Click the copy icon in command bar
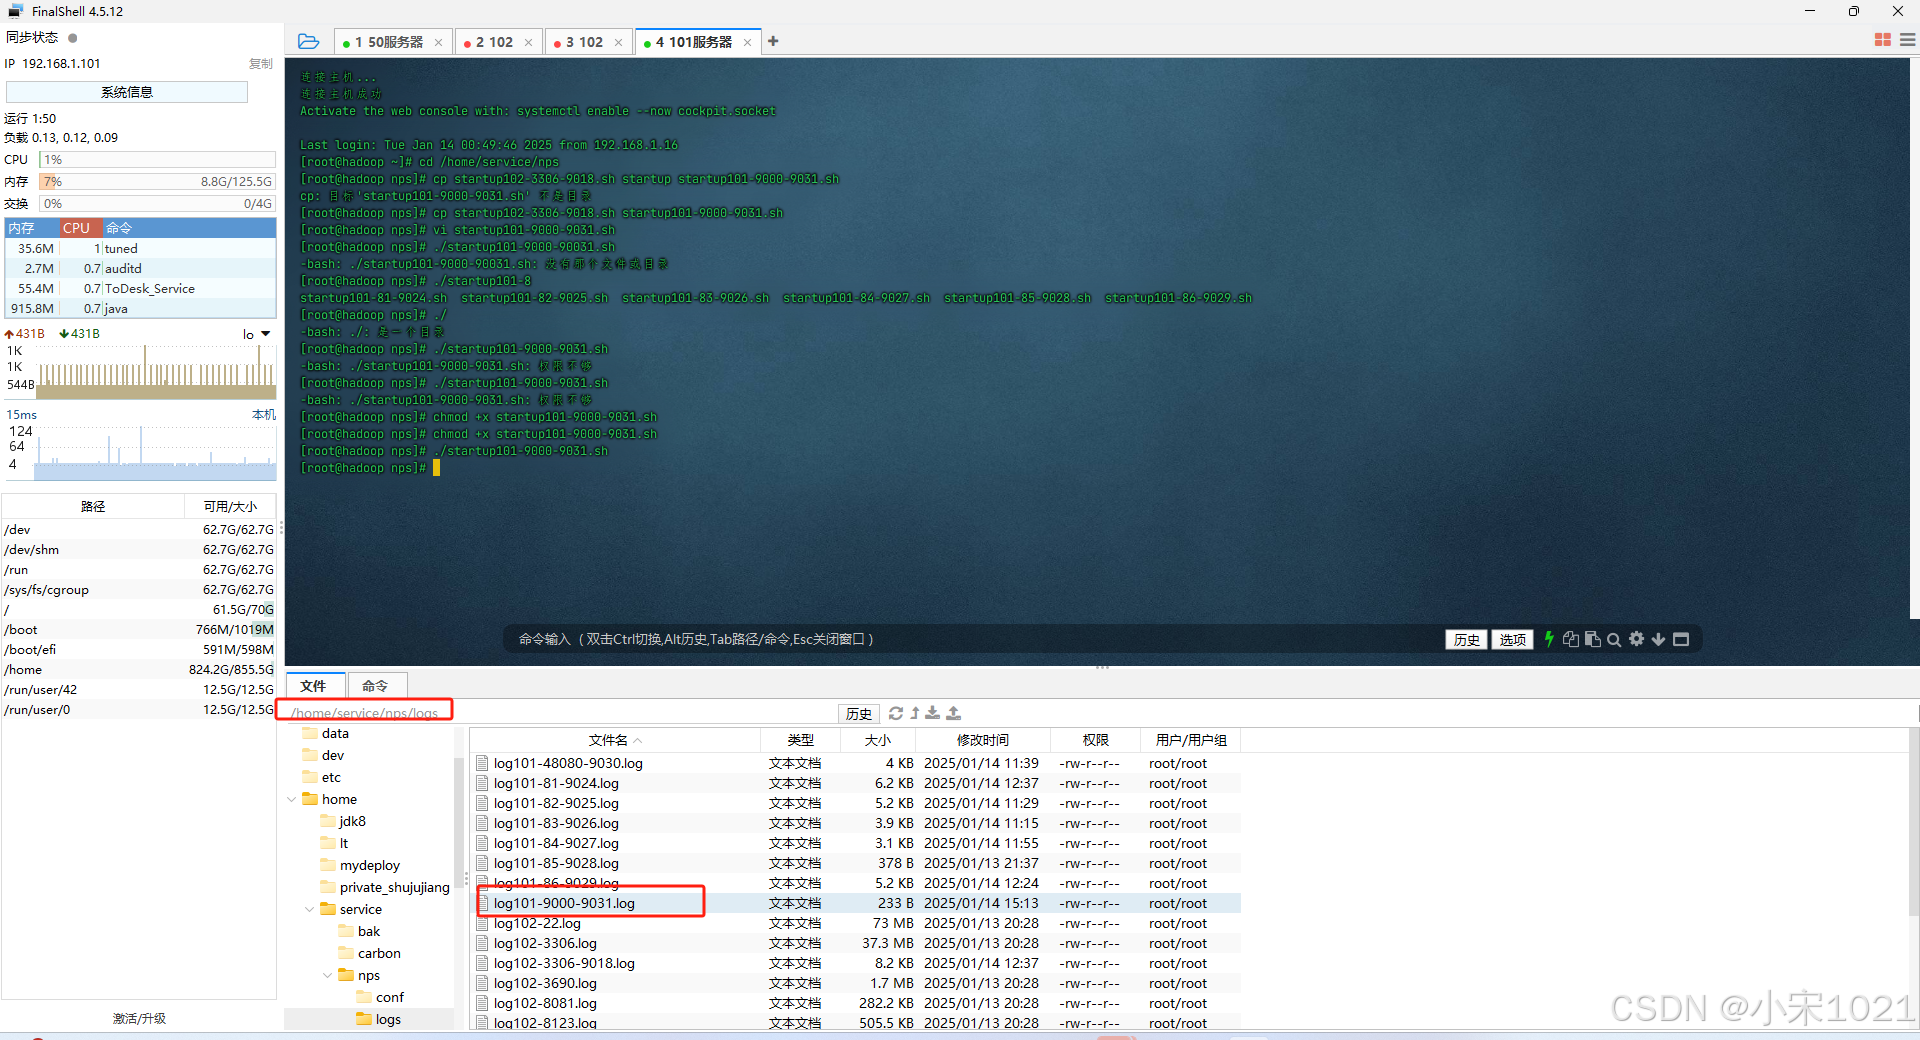Screen dimensions: 1920x1040 pos(1571,639)
